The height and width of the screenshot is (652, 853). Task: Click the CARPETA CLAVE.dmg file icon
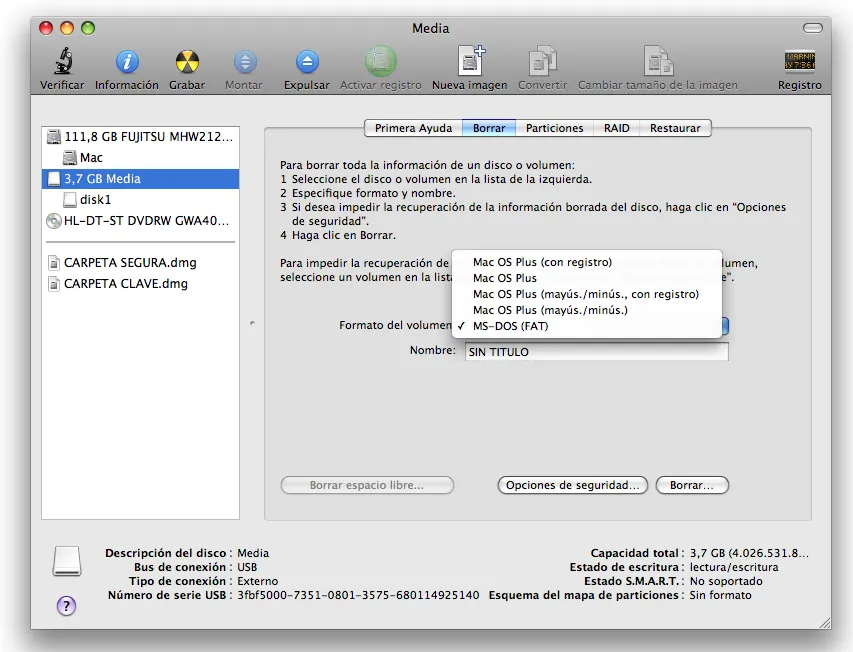pyautogui.click(x=54, y=284)
